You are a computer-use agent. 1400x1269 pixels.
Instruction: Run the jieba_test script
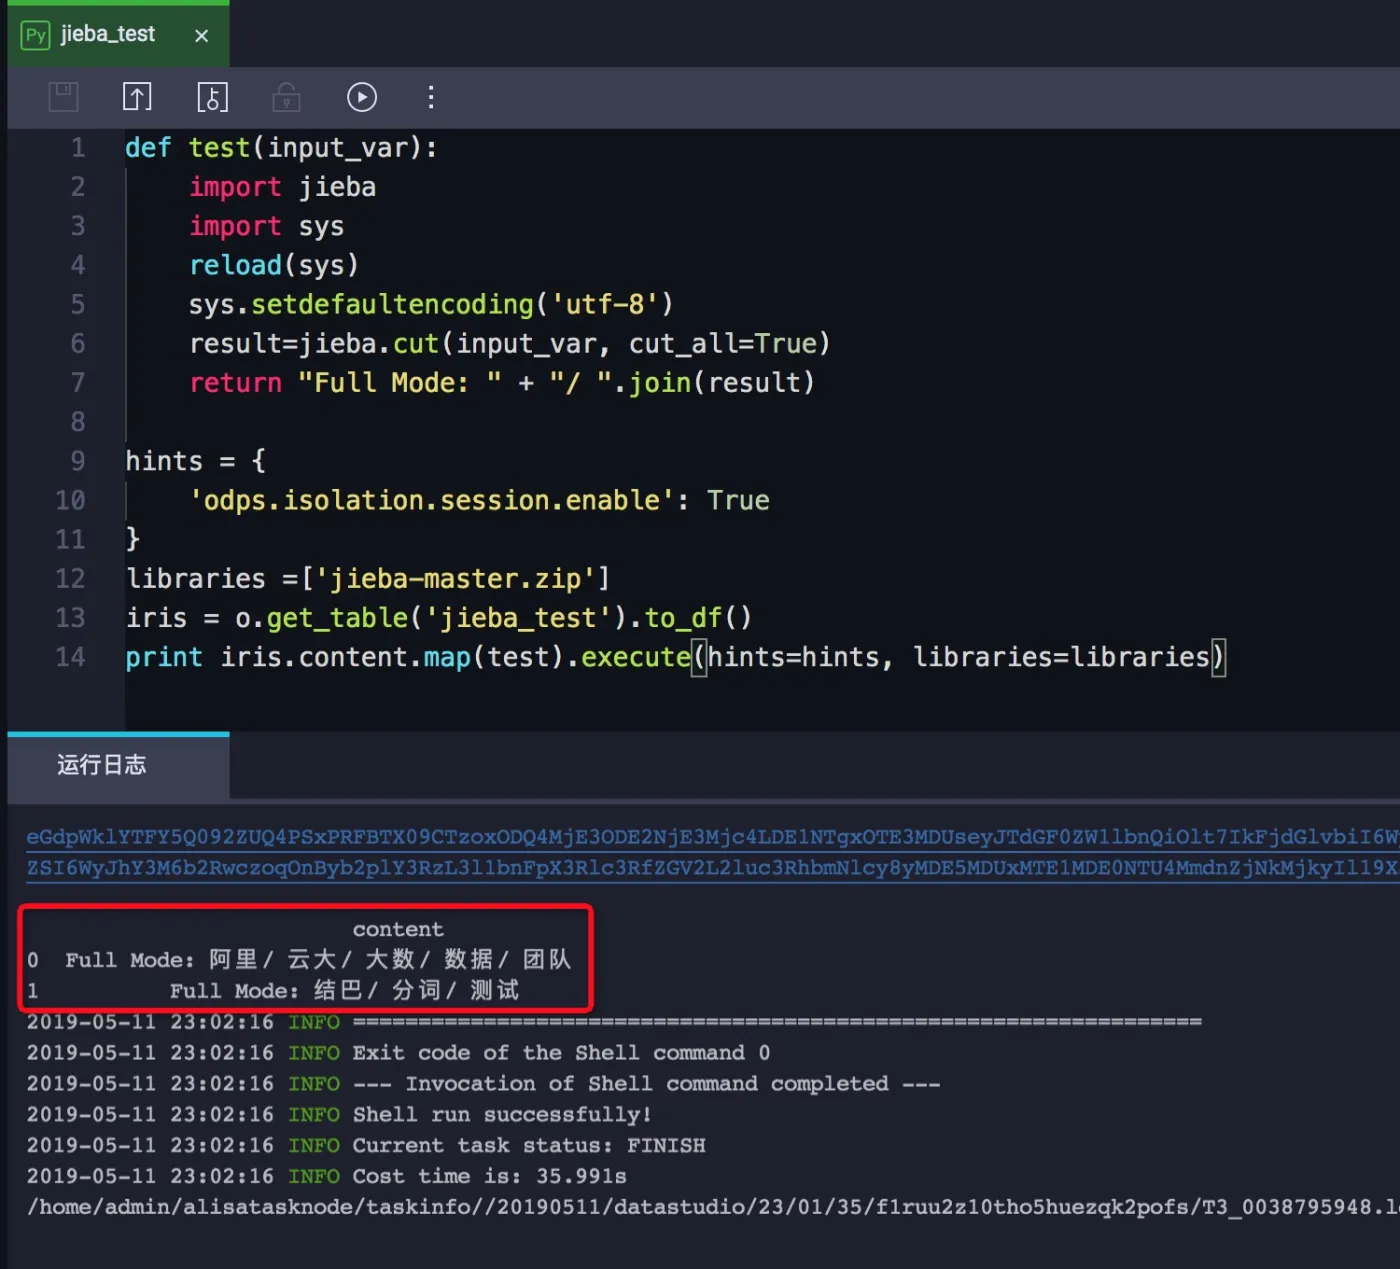click(362, 97)
